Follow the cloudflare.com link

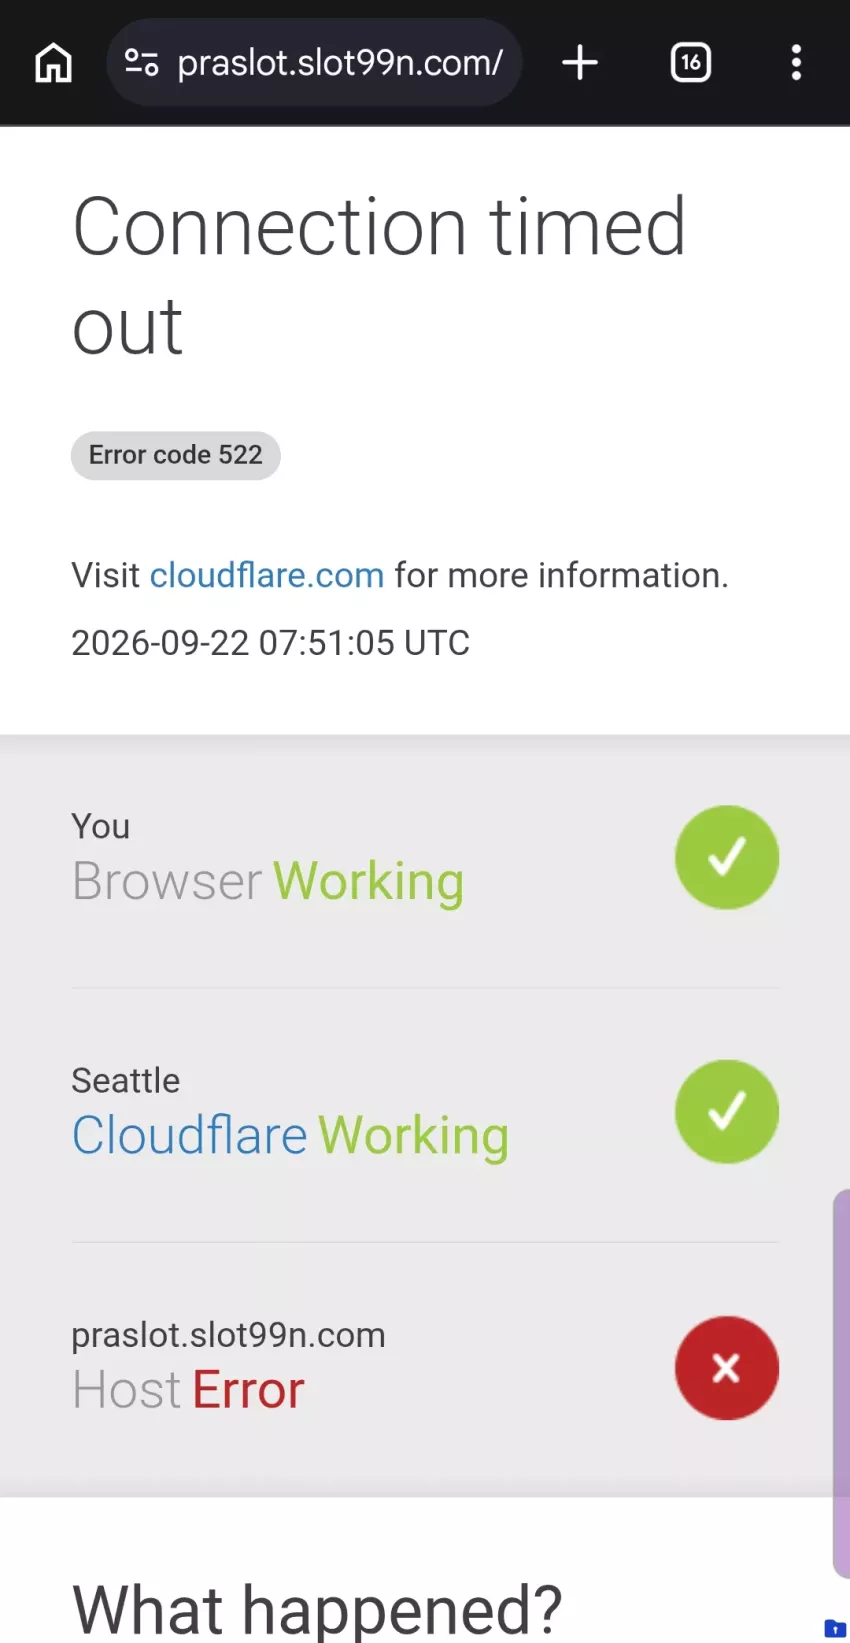click(x=267, y=575)
